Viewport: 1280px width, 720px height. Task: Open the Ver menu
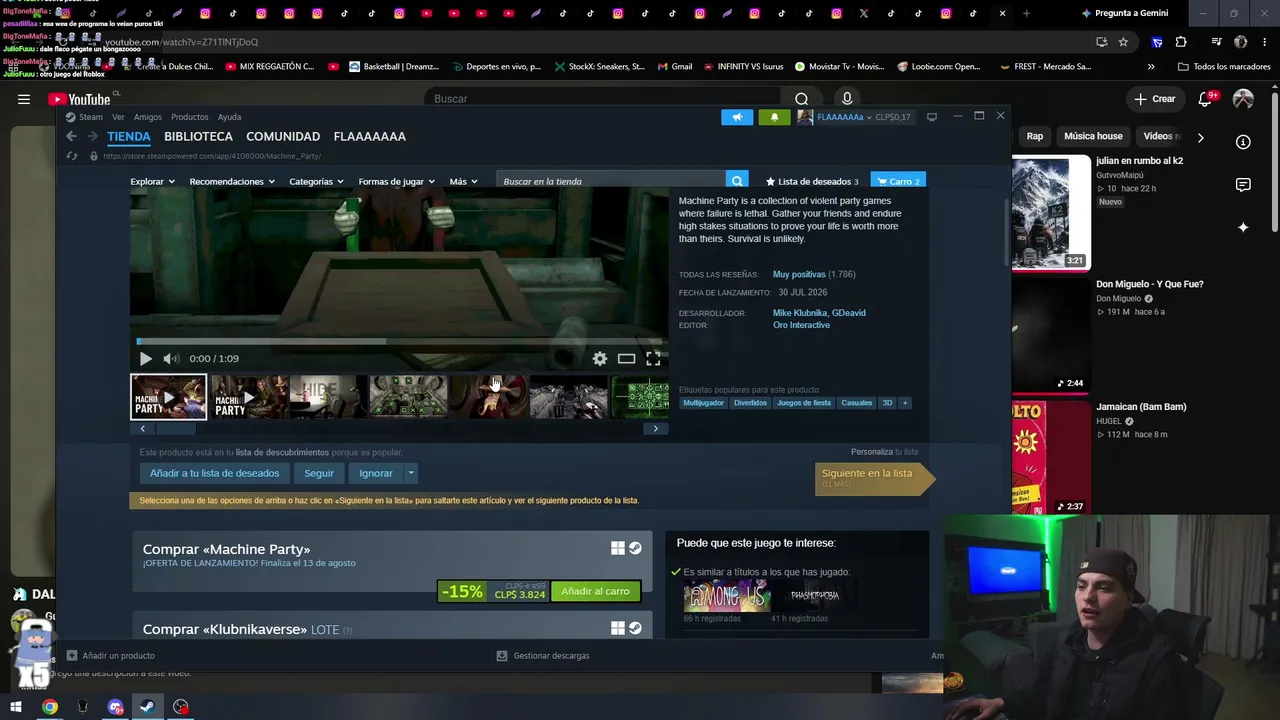point(118,117)
